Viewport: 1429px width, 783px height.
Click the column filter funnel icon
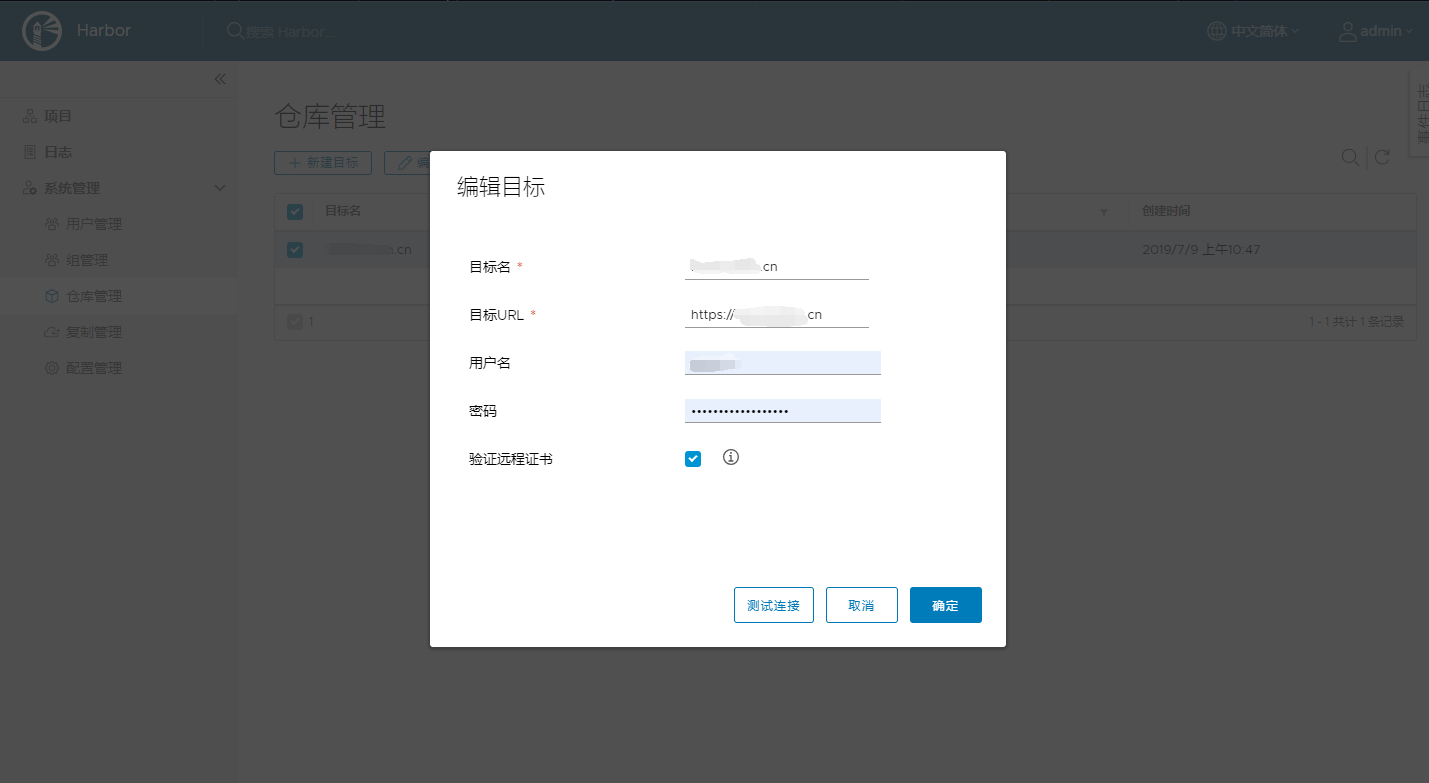[1104, 212]
